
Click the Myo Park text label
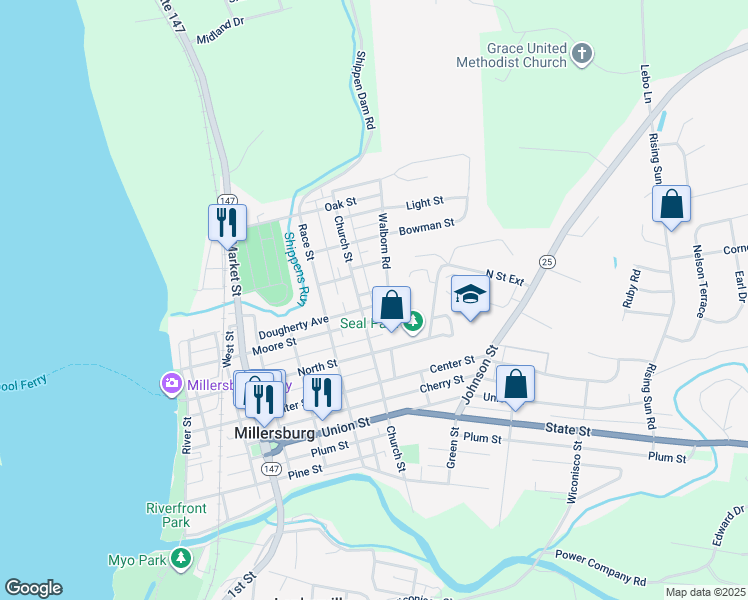[x=137, y=560]
